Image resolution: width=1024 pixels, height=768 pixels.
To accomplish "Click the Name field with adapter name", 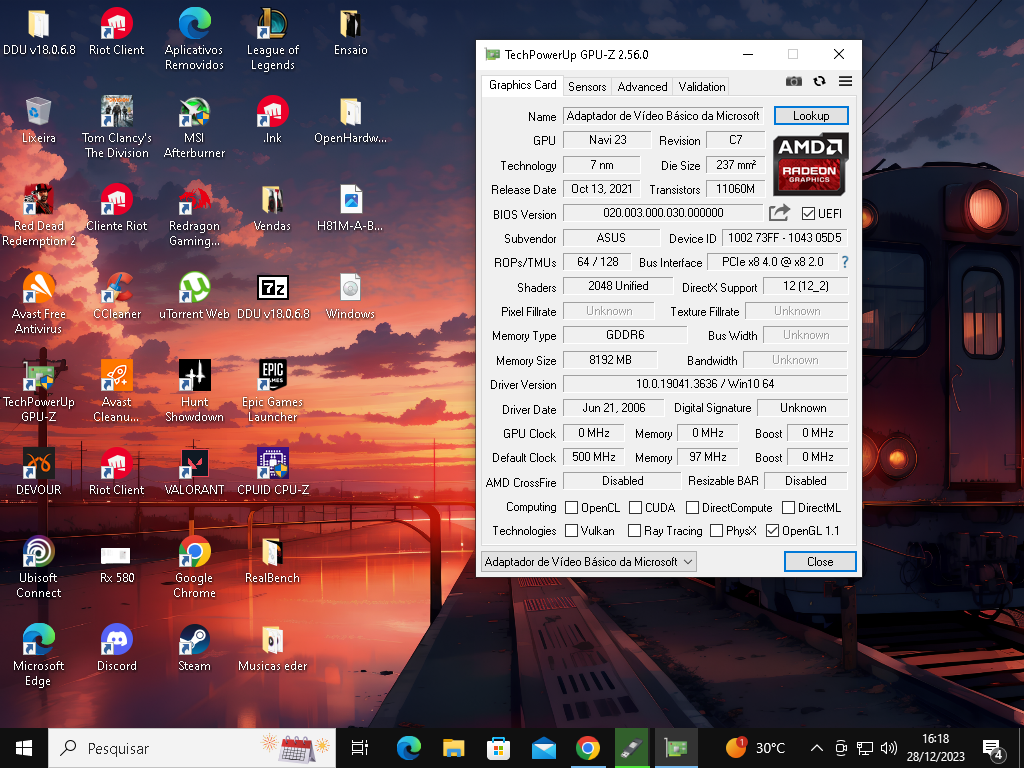I will (663, 116).
